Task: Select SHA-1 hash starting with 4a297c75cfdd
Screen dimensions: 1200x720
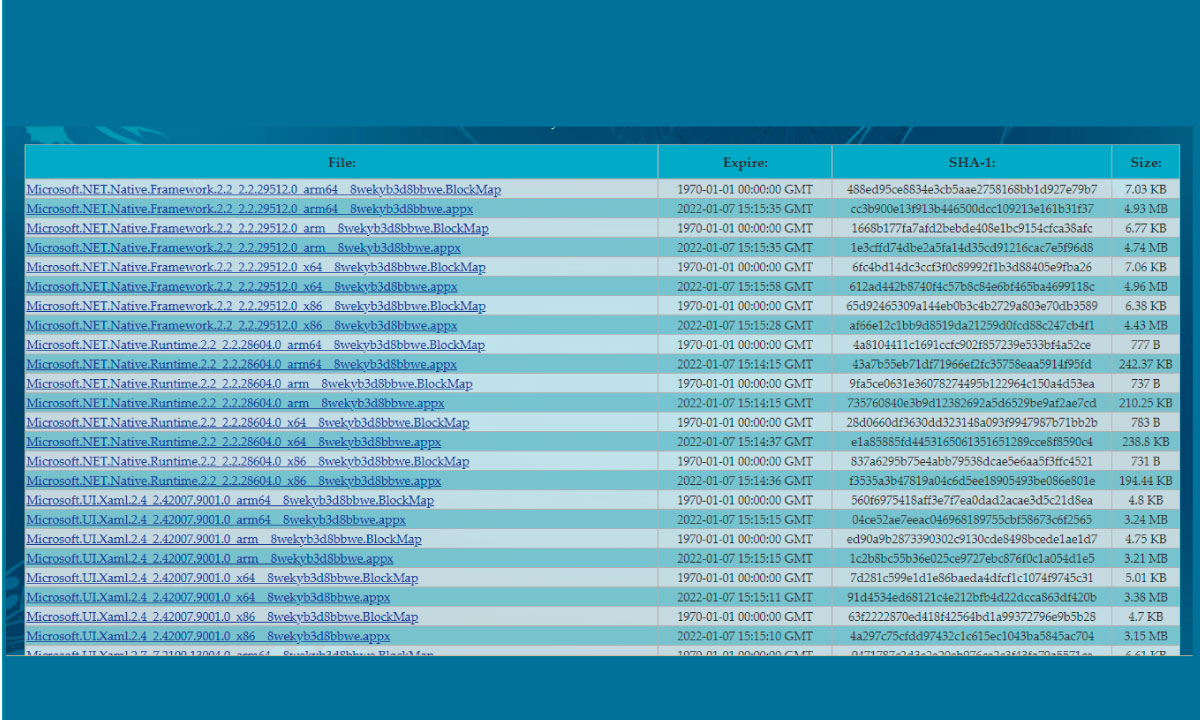Action: pos(972,636)
